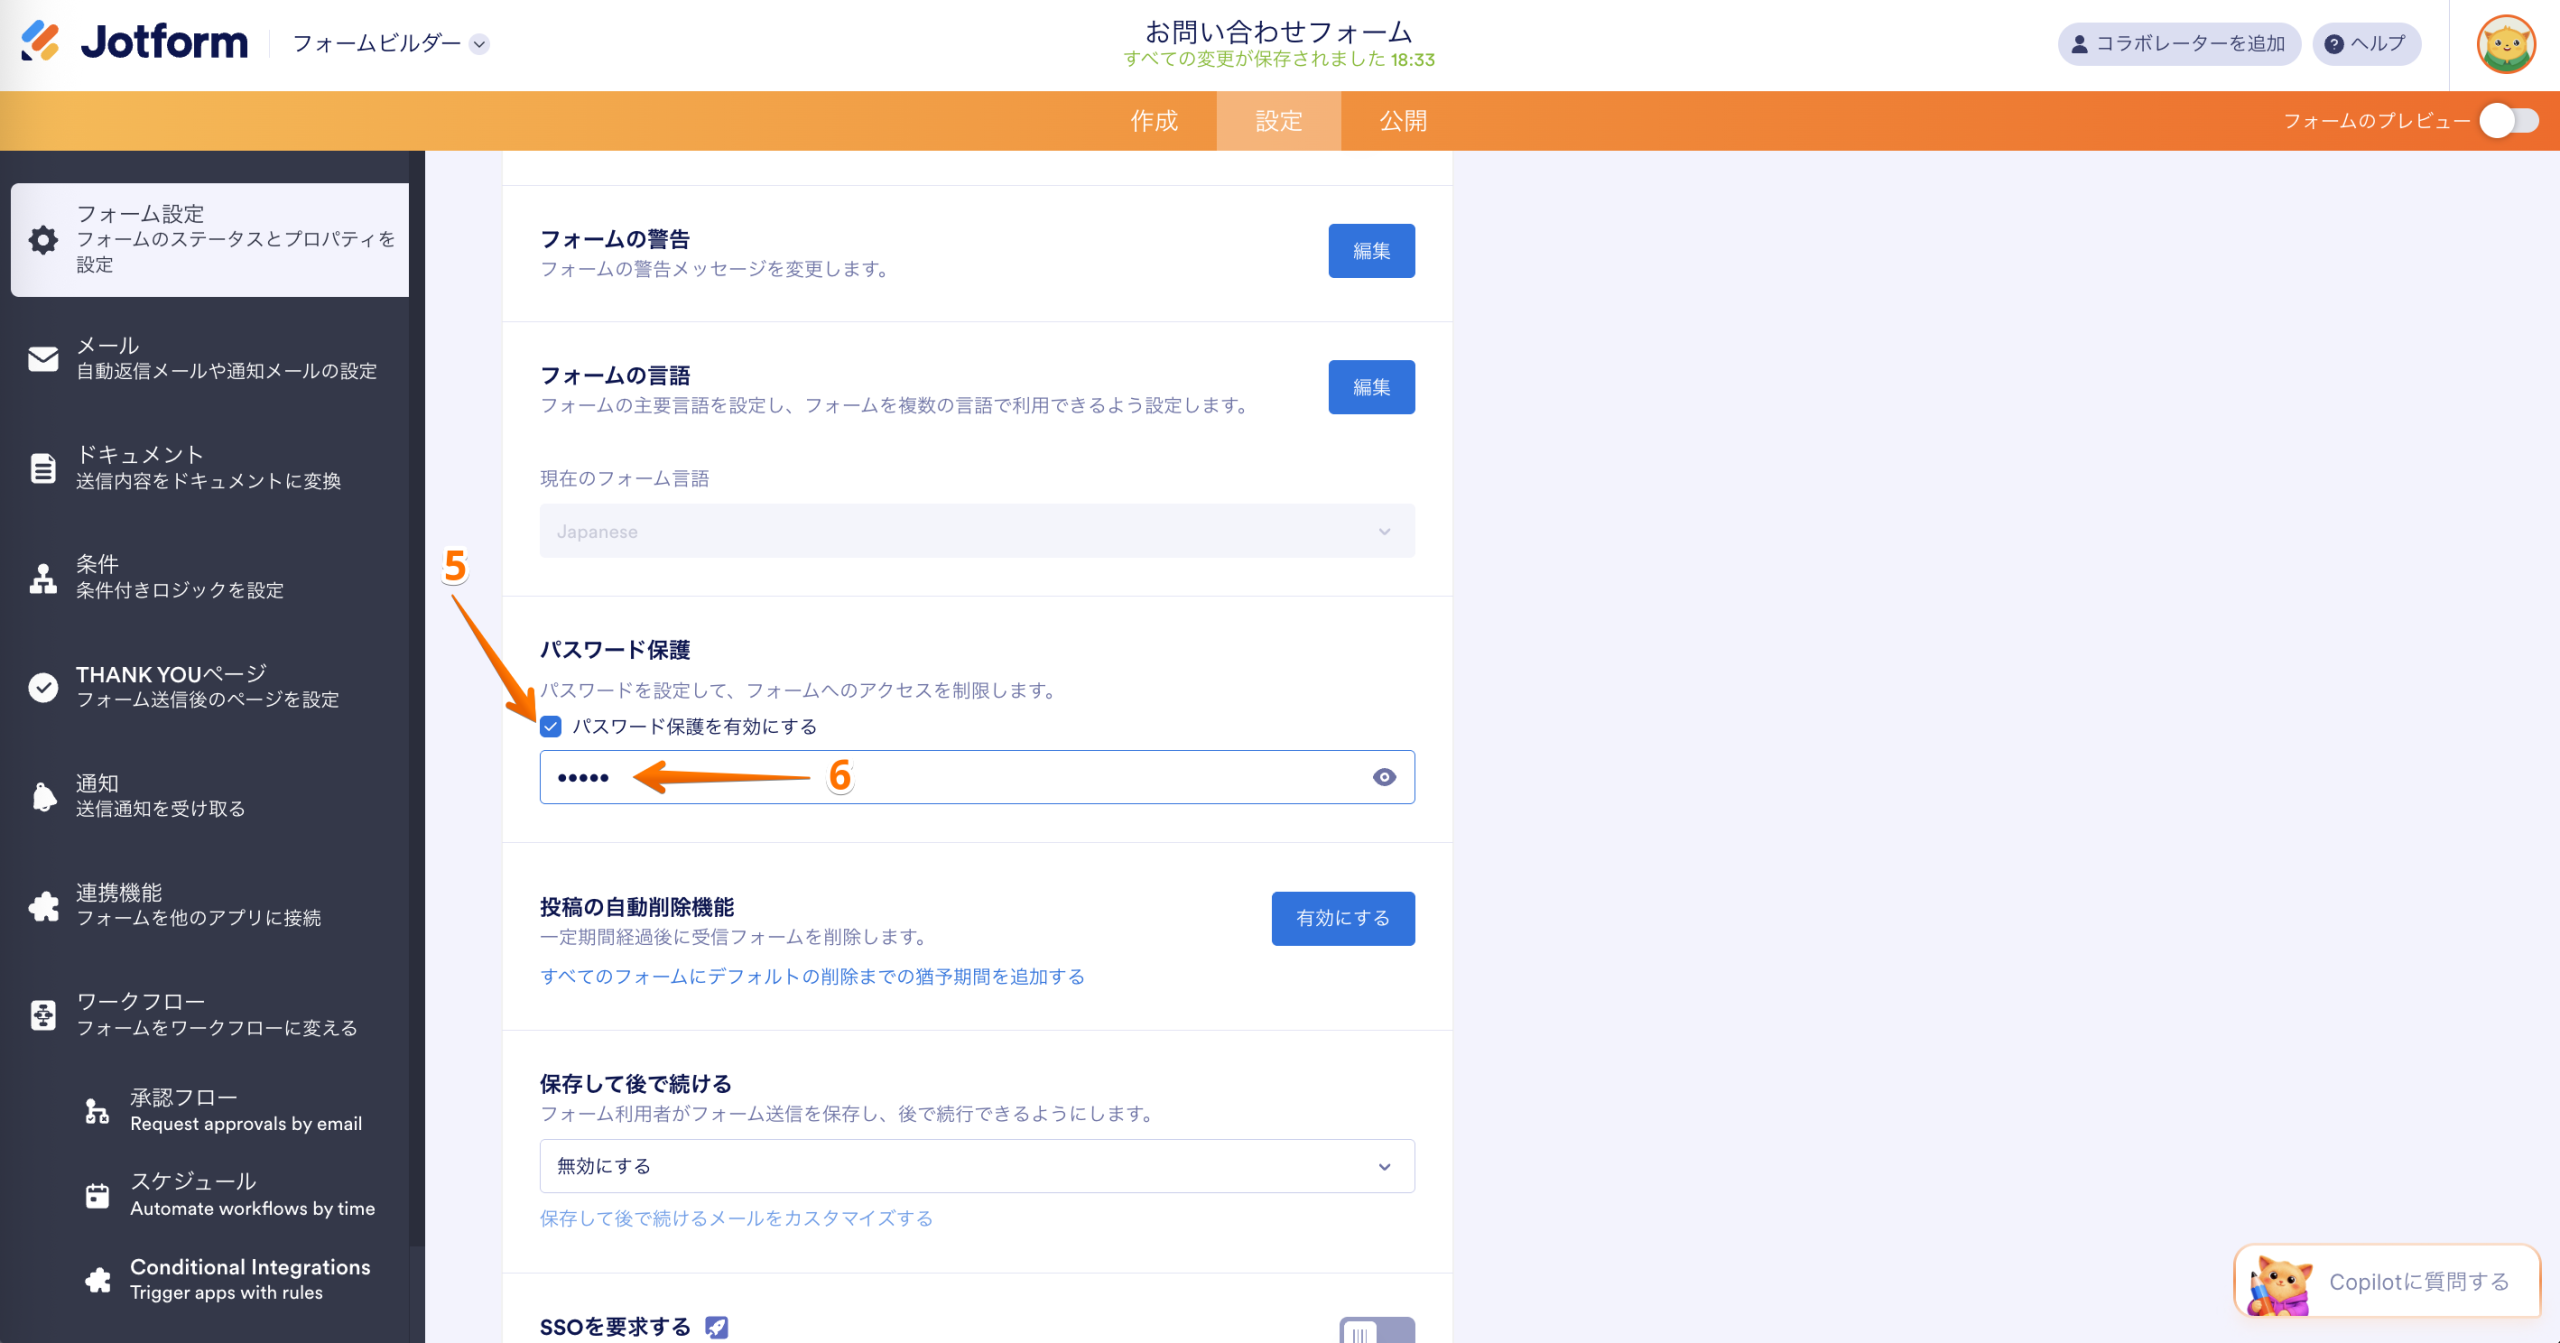Switch to the 設定 tab
The width and height of the screenshot is (2560, 1343).
click(1279, 121)
